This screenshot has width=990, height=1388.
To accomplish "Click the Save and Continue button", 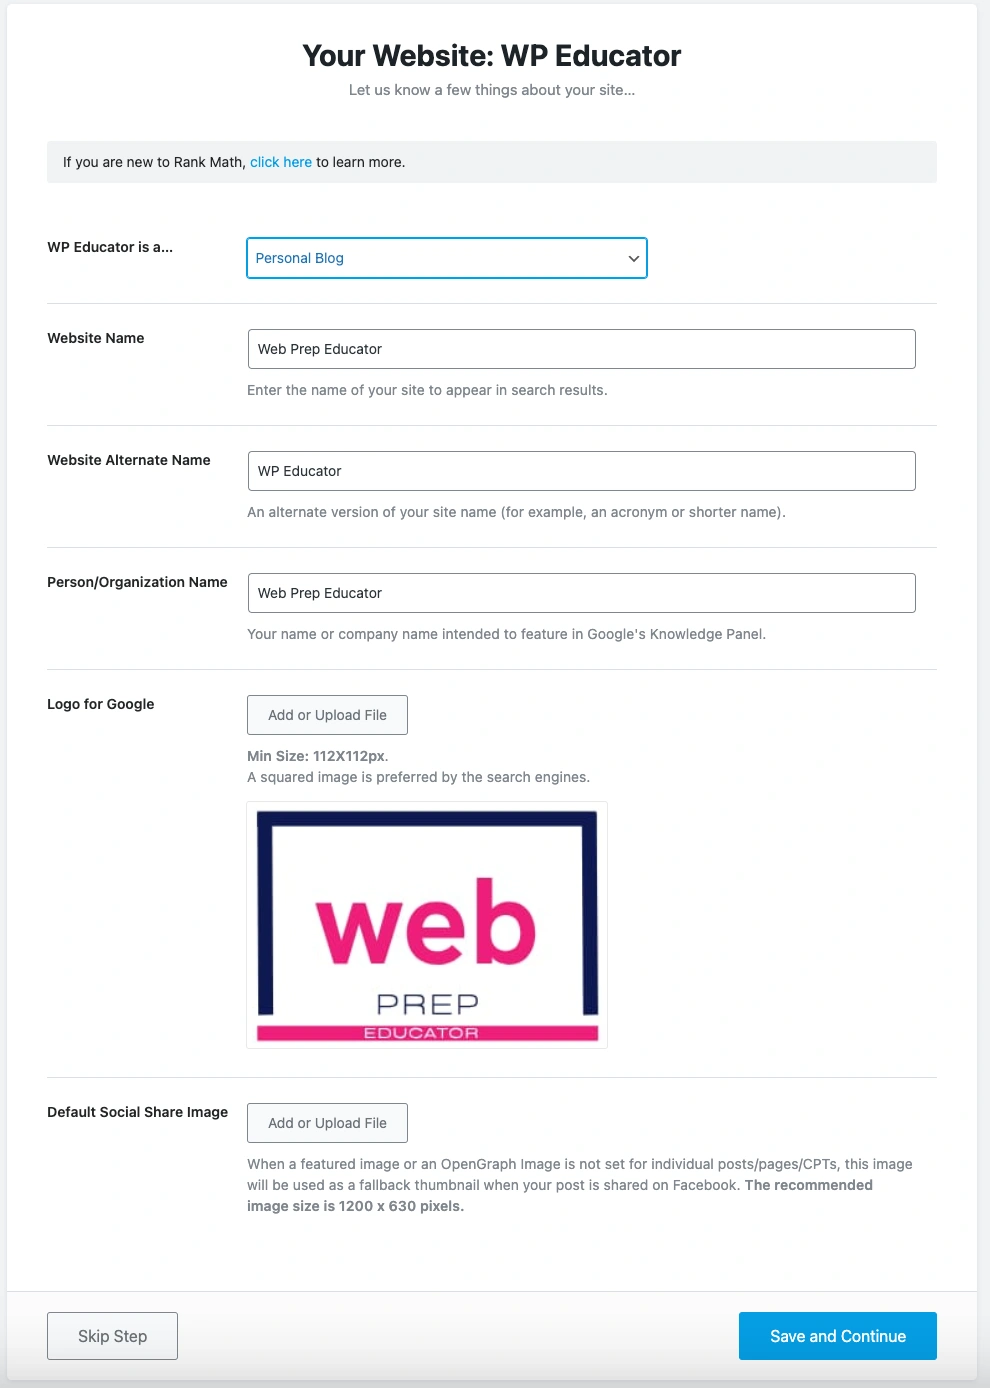I will 837,1336.
